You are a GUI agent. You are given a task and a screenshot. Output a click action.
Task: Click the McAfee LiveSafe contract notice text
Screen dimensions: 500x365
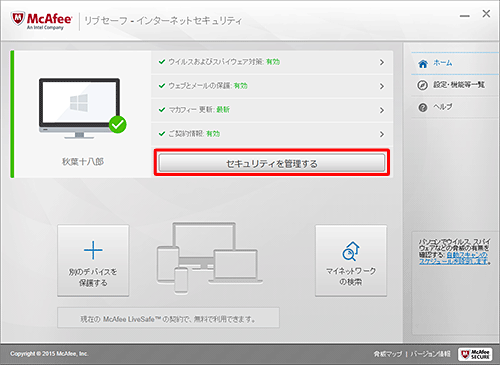pos(168,319)
